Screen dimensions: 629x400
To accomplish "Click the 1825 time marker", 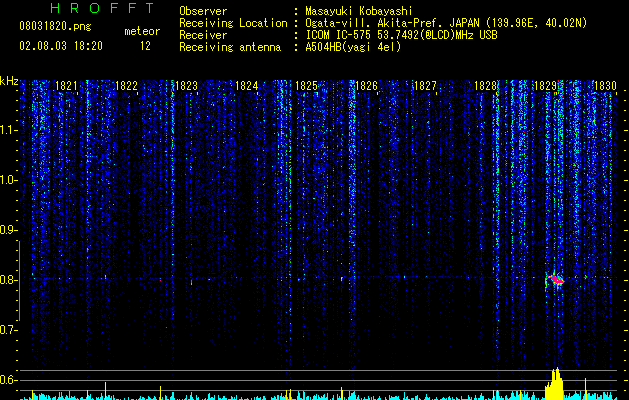I will click(306, 86).
